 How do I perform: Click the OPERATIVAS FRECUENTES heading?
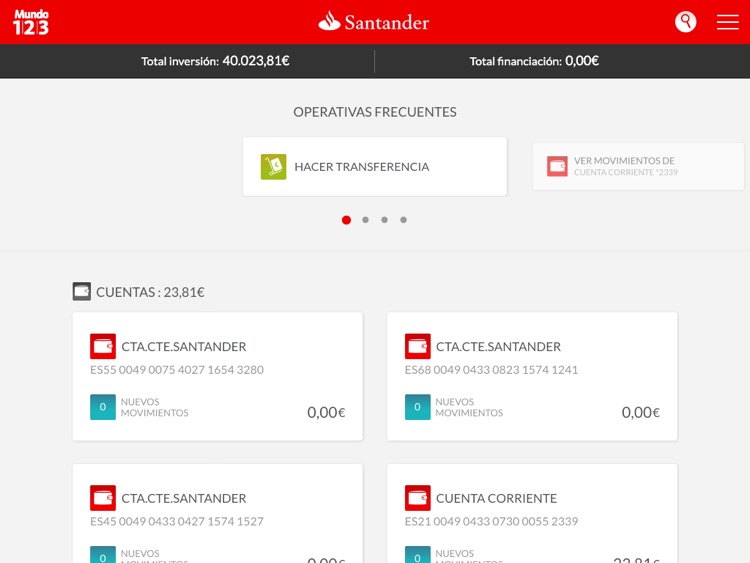pos(375,112)
